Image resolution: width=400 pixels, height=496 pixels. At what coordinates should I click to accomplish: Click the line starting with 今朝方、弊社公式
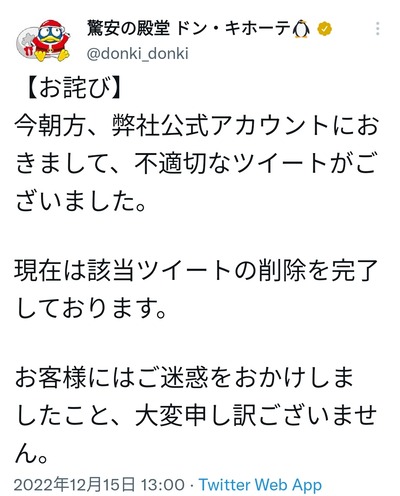[197, 126]
